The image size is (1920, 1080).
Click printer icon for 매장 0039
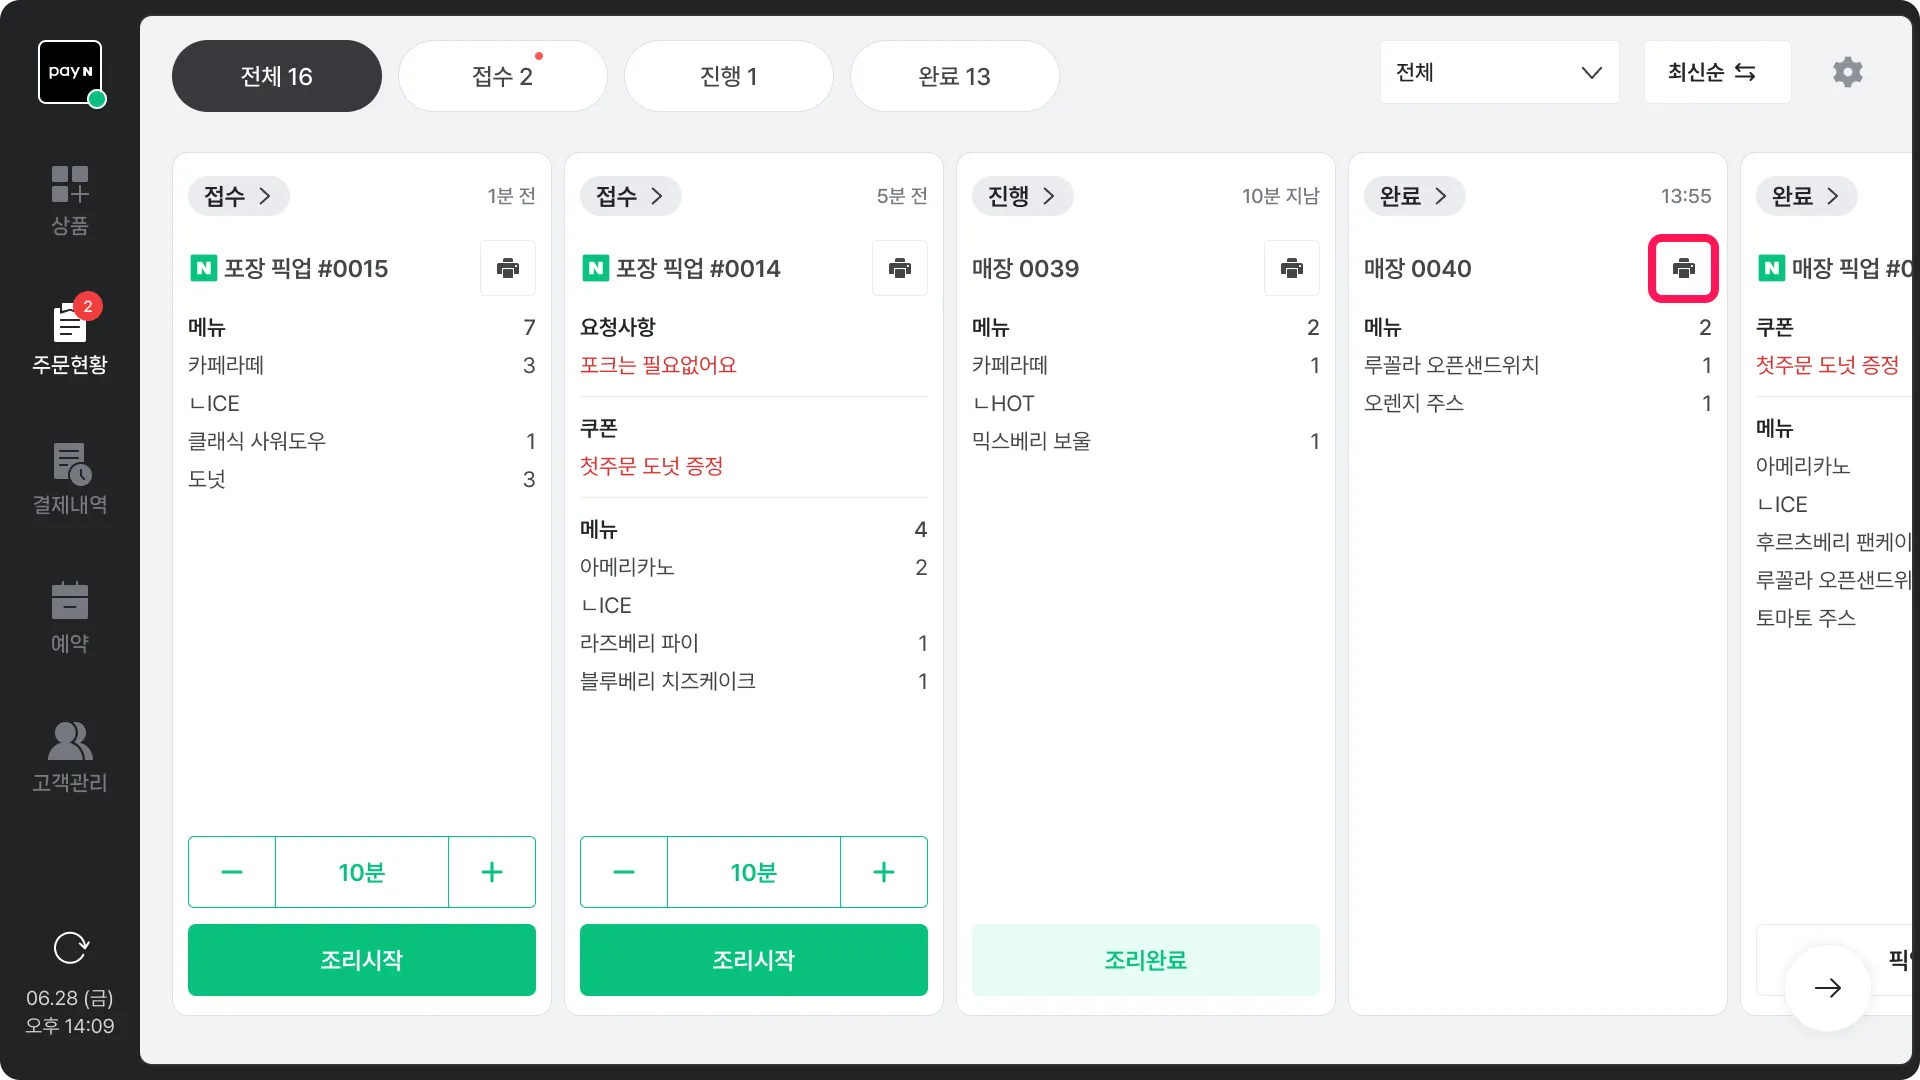pyautogui.click(x=1291, y=268)
